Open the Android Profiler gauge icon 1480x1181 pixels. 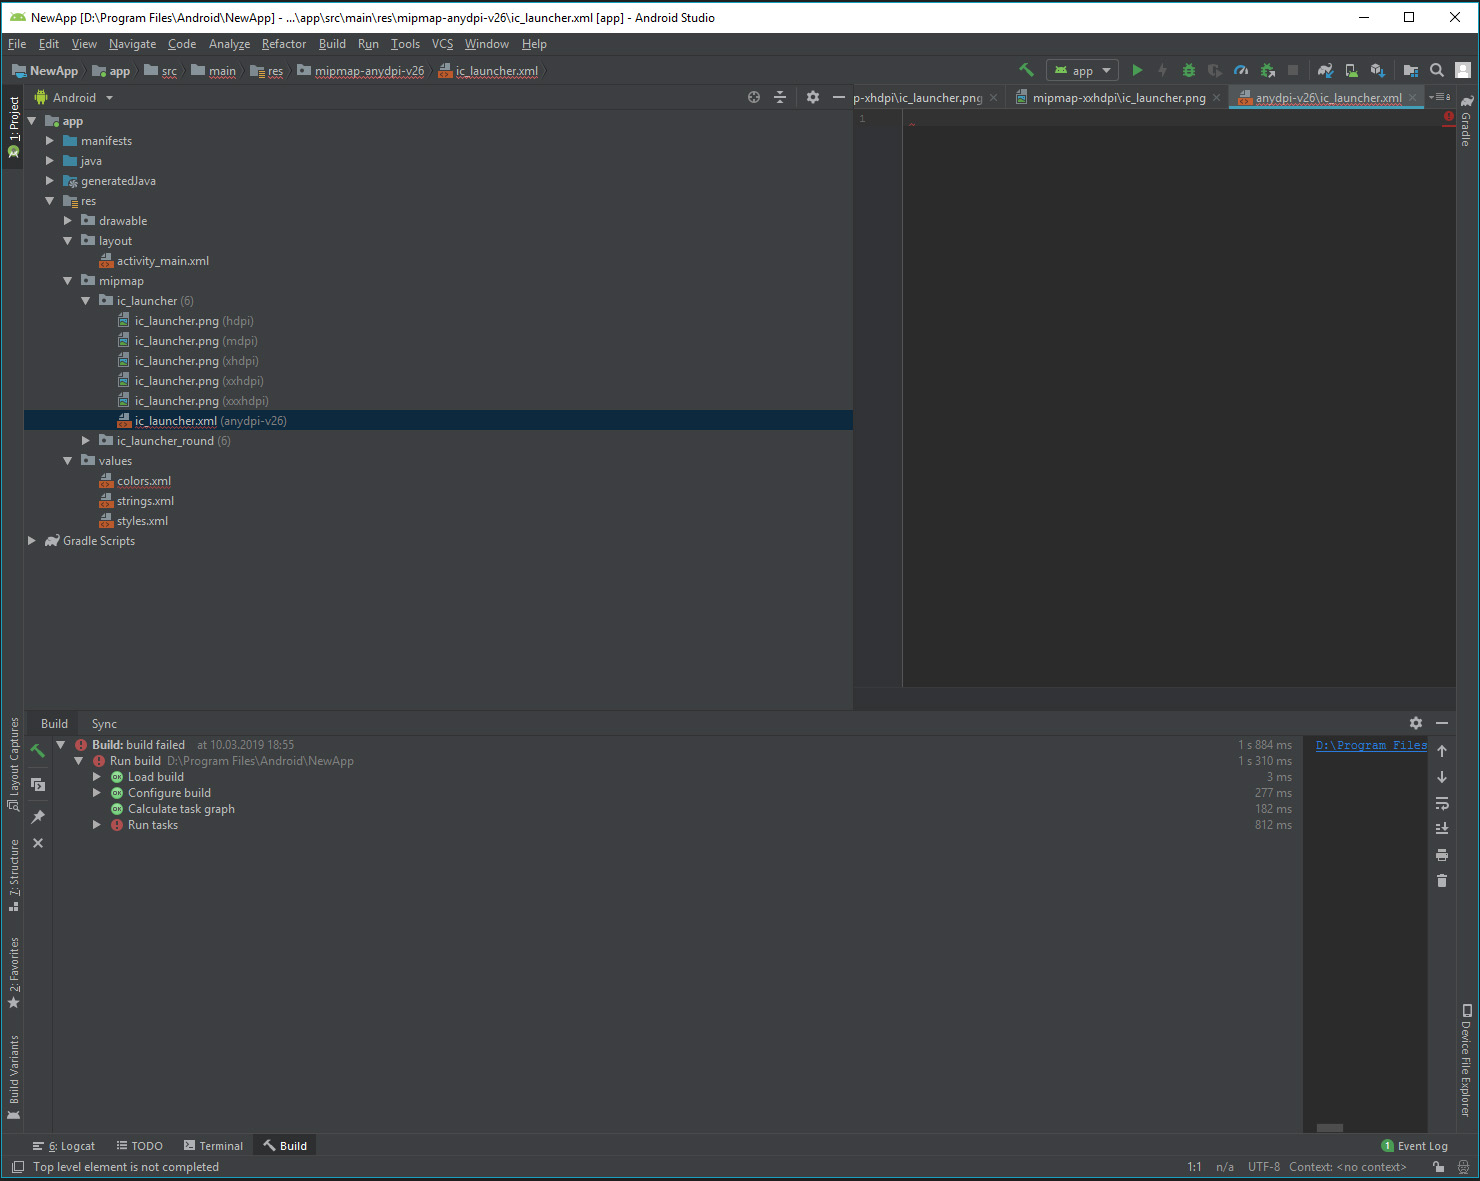click(1241, 70)
